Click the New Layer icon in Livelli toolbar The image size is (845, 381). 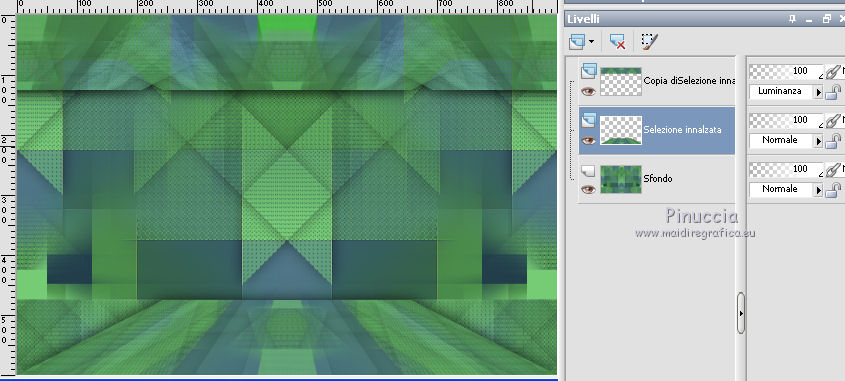(x=578, y=41)
